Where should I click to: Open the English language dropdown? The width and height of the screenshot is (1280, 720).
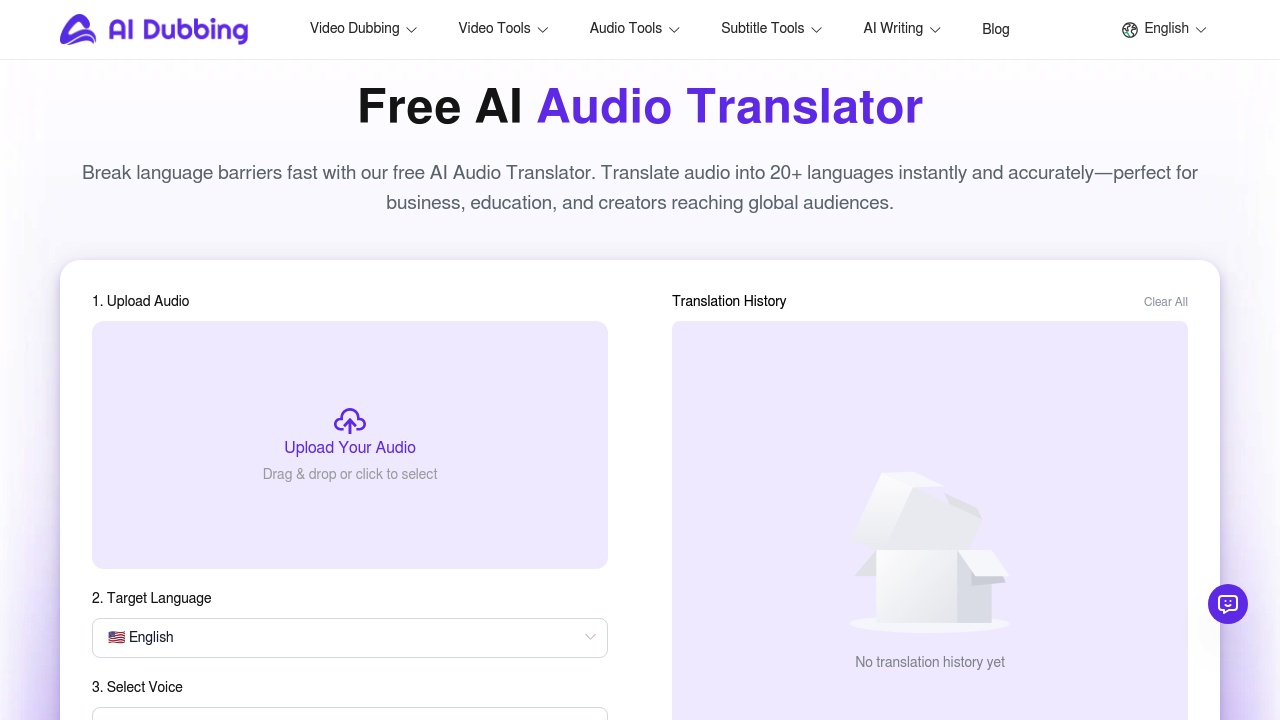(1164, 29)
